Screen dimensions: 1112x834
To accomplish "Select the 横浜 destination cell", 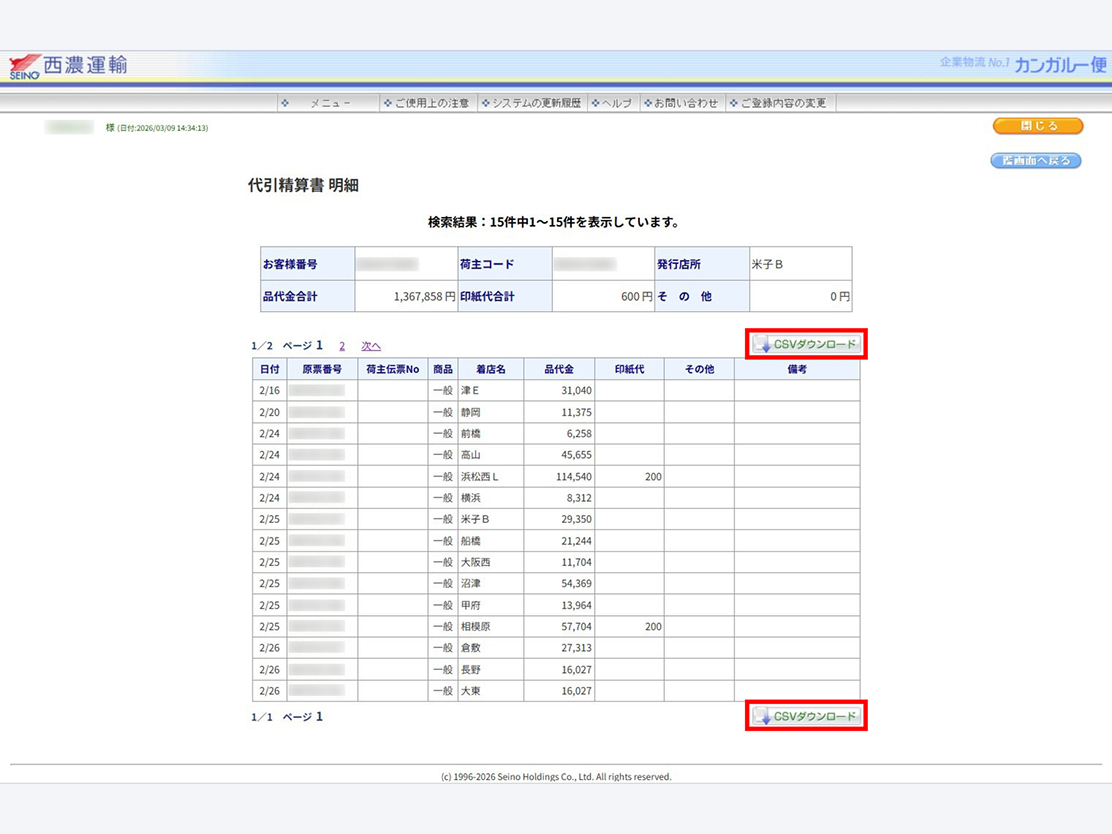I will 491,498.
